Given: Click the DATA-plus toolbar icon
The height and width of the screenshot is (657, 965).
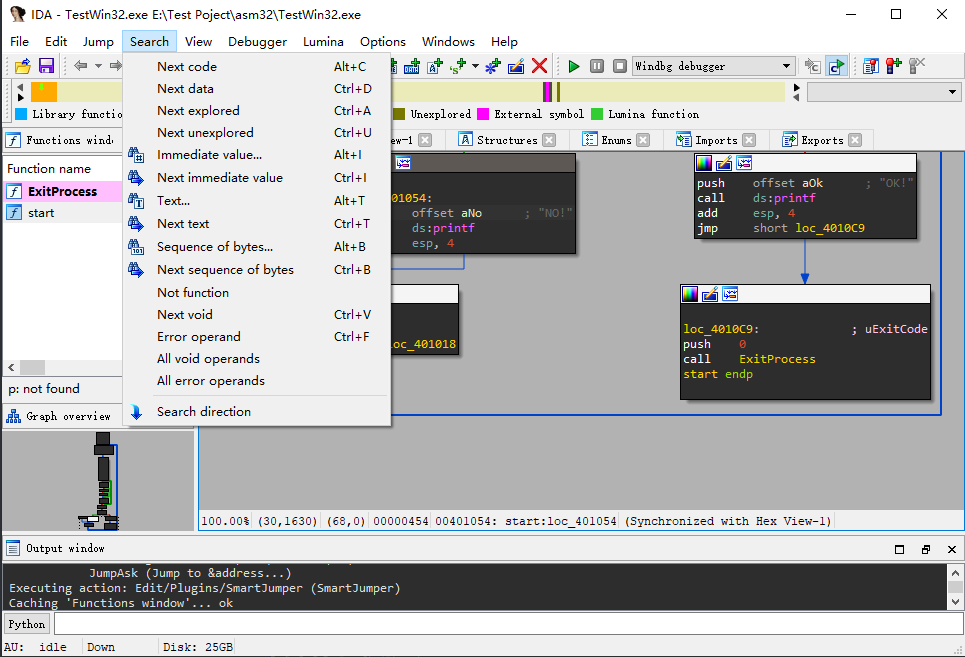Looking at the screenshot, I should [412, 66].
